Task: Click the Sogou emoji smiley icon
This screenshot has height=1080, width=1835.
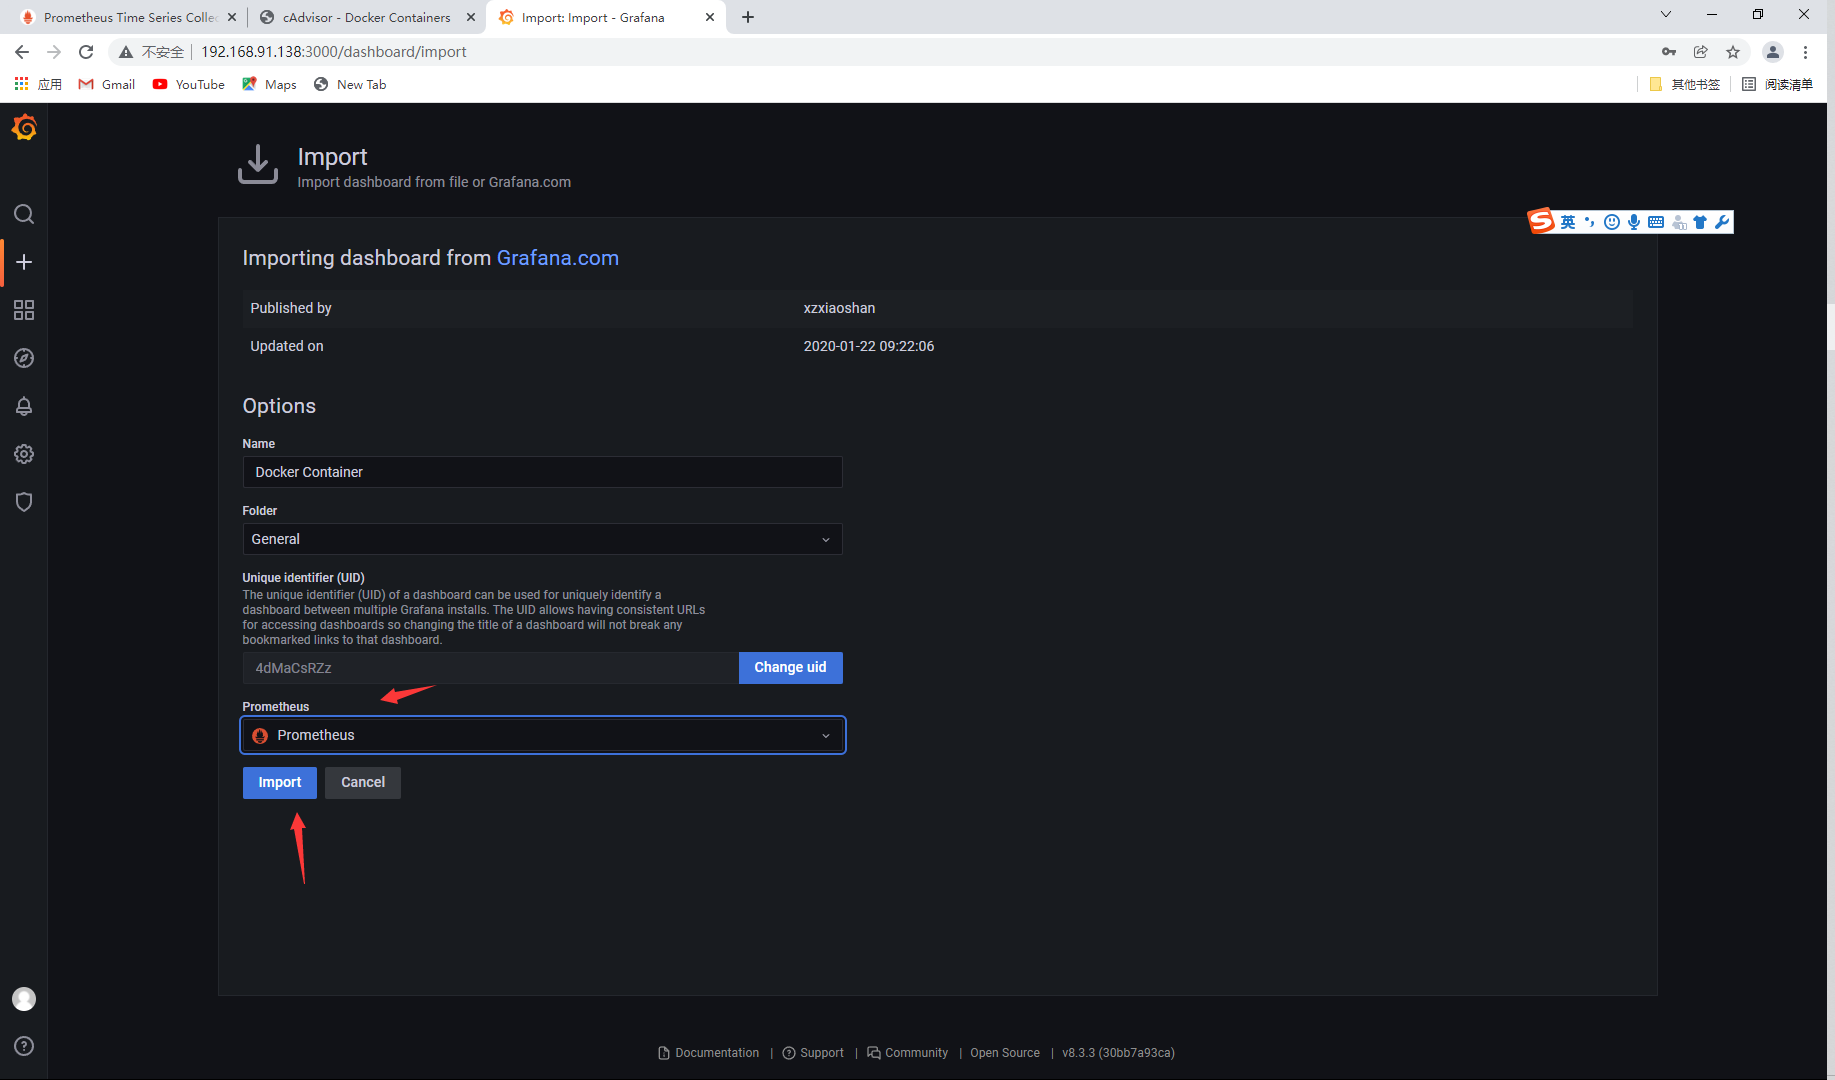Action: 1612,222
